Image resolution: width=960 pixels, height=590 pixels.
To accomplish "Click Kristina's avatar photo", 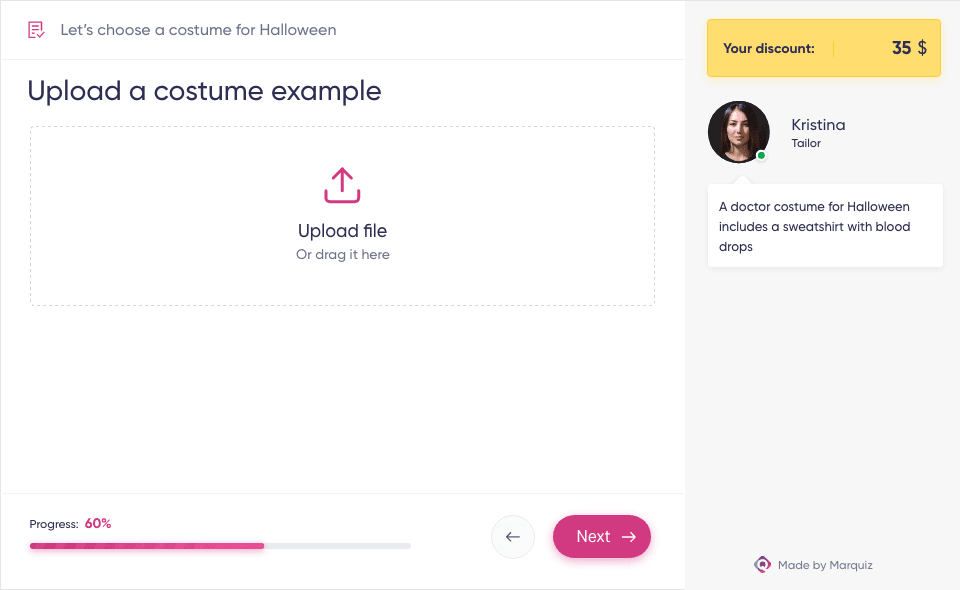I will point(738,132).
